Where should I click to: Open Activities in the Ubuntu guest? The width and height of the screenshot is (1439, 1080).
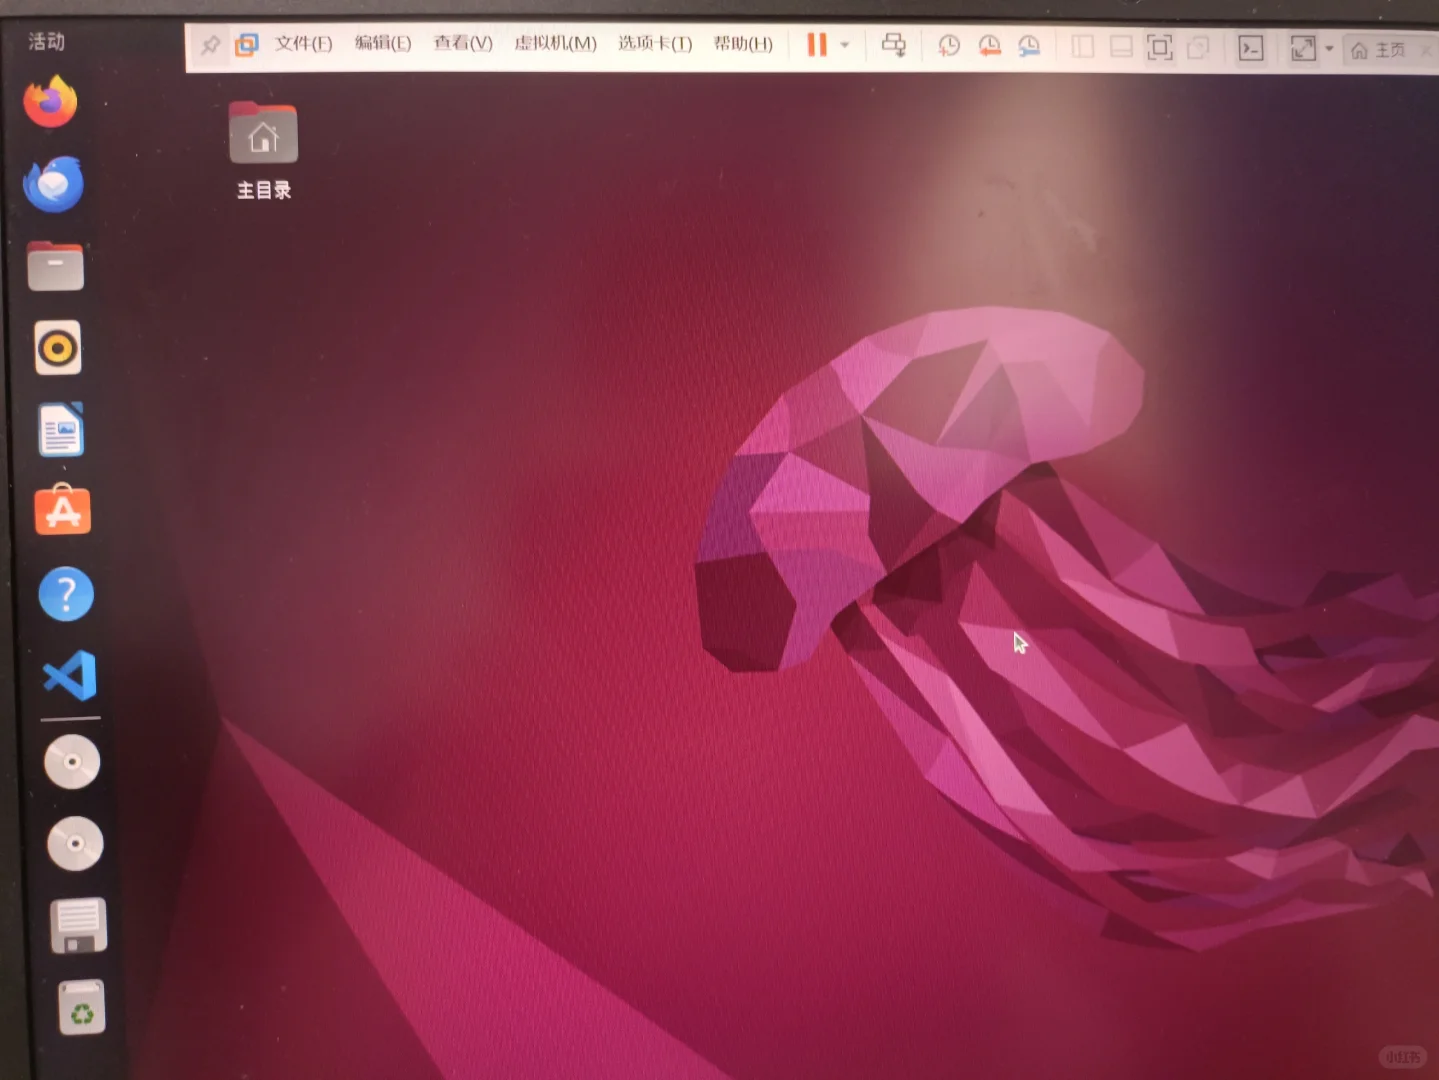pos(46,41)
